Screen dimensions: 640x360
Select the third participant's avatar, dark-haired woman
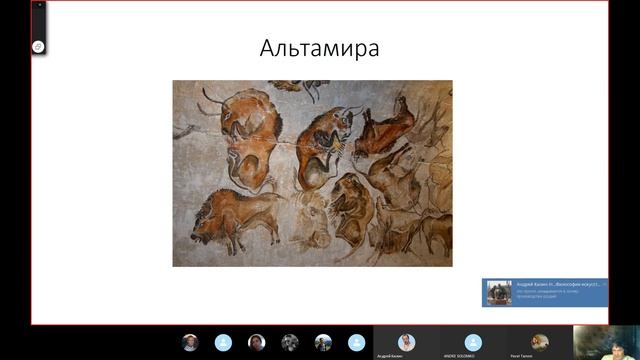click(x=256, y=342)
